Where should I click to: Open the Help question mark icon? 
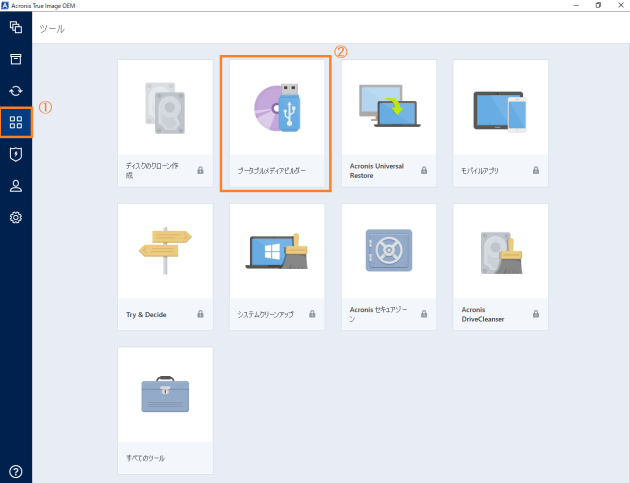pos(16,471)
